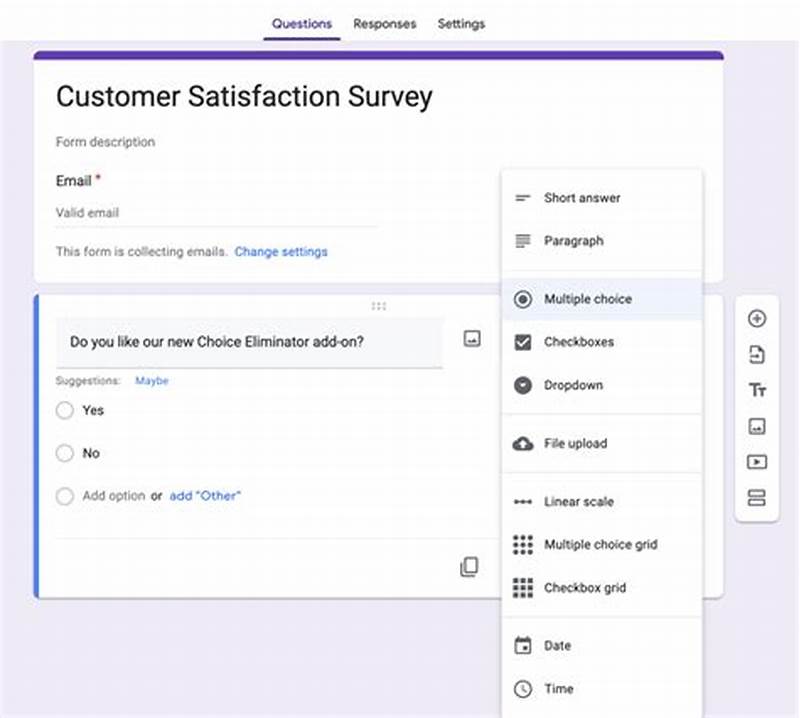The width and height of the screenshot is (800, 718).
Task: Click the Add question plus icon
Action: [x=757, y=317]
